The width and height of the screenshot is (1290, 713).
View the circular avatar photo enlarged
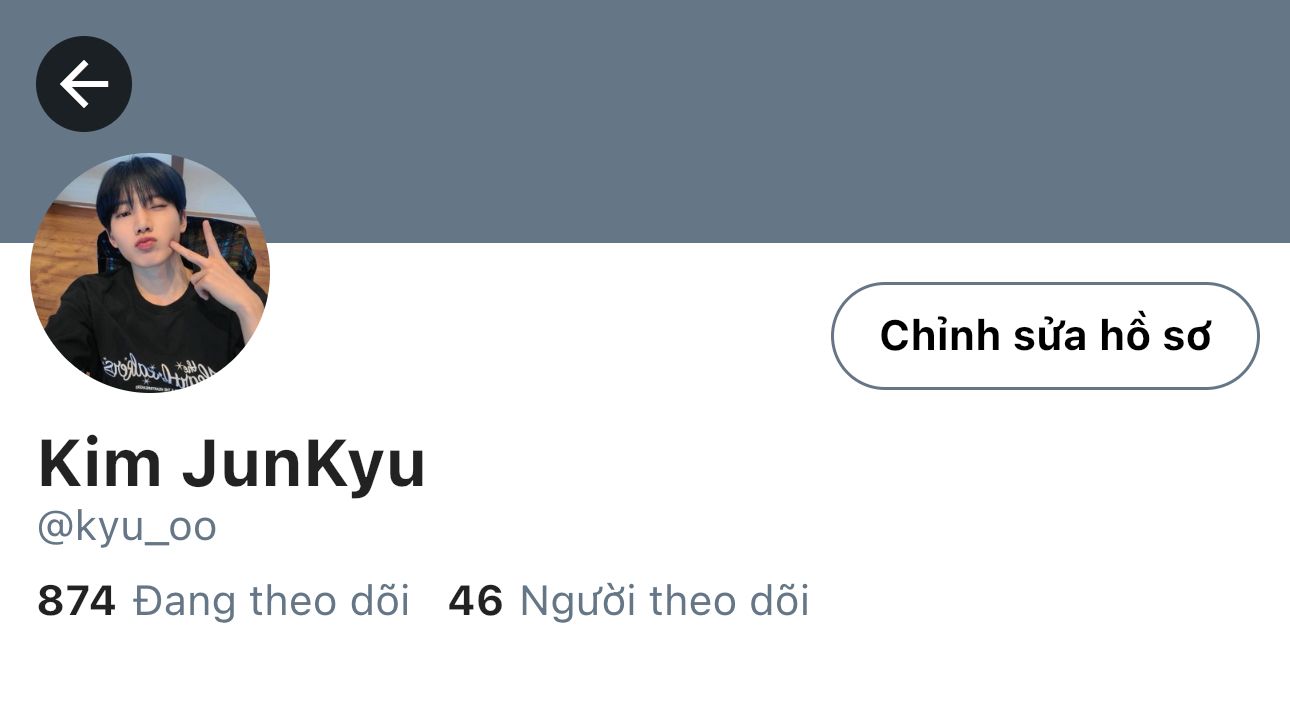click(x=150, y=273)
